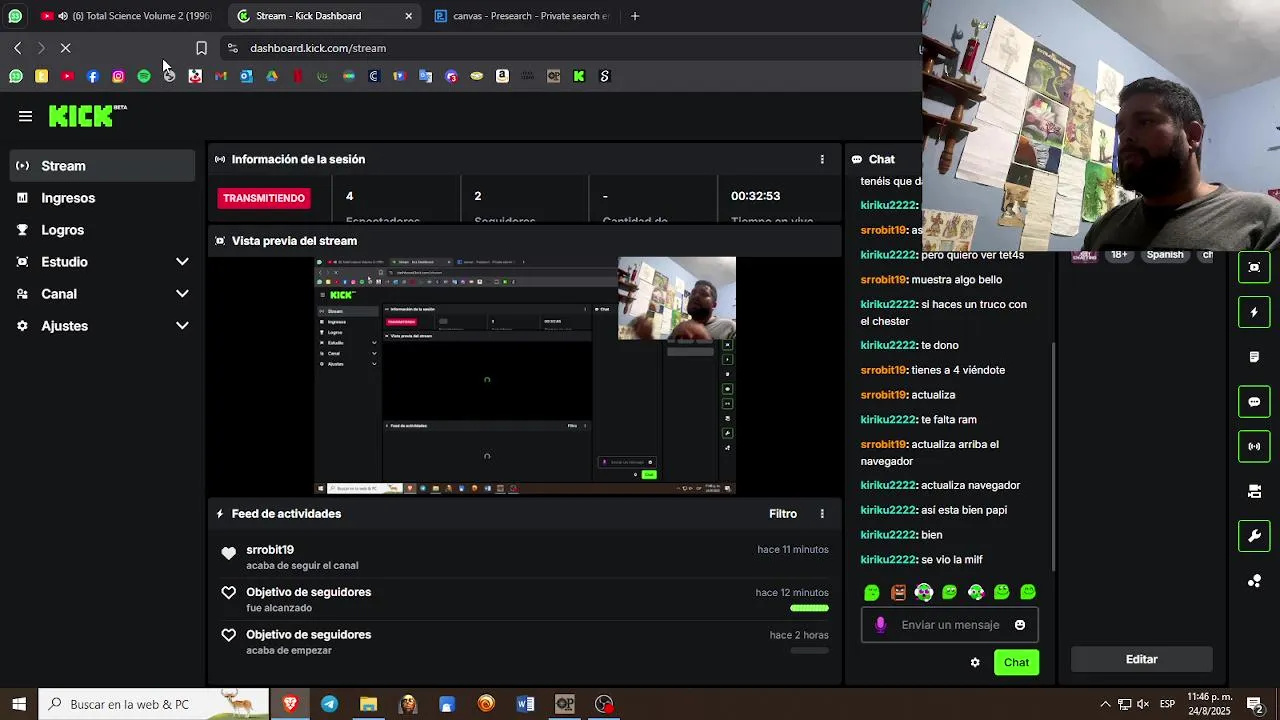The height and width of the screenshot is (720, 1280).
Task: Open session information three-dot options
Action: click(822, 159)
